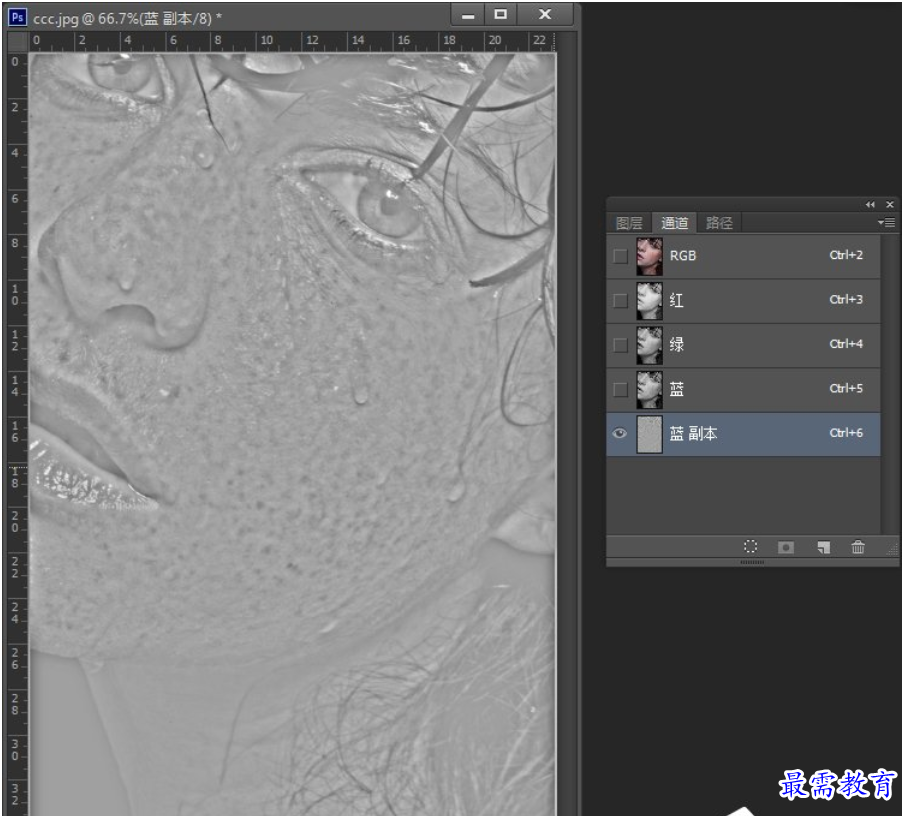The height and width of the screenshot is (816, 903).
Task: Click the Ctrl+6 shortcut label
Action: tap(846, 433)
